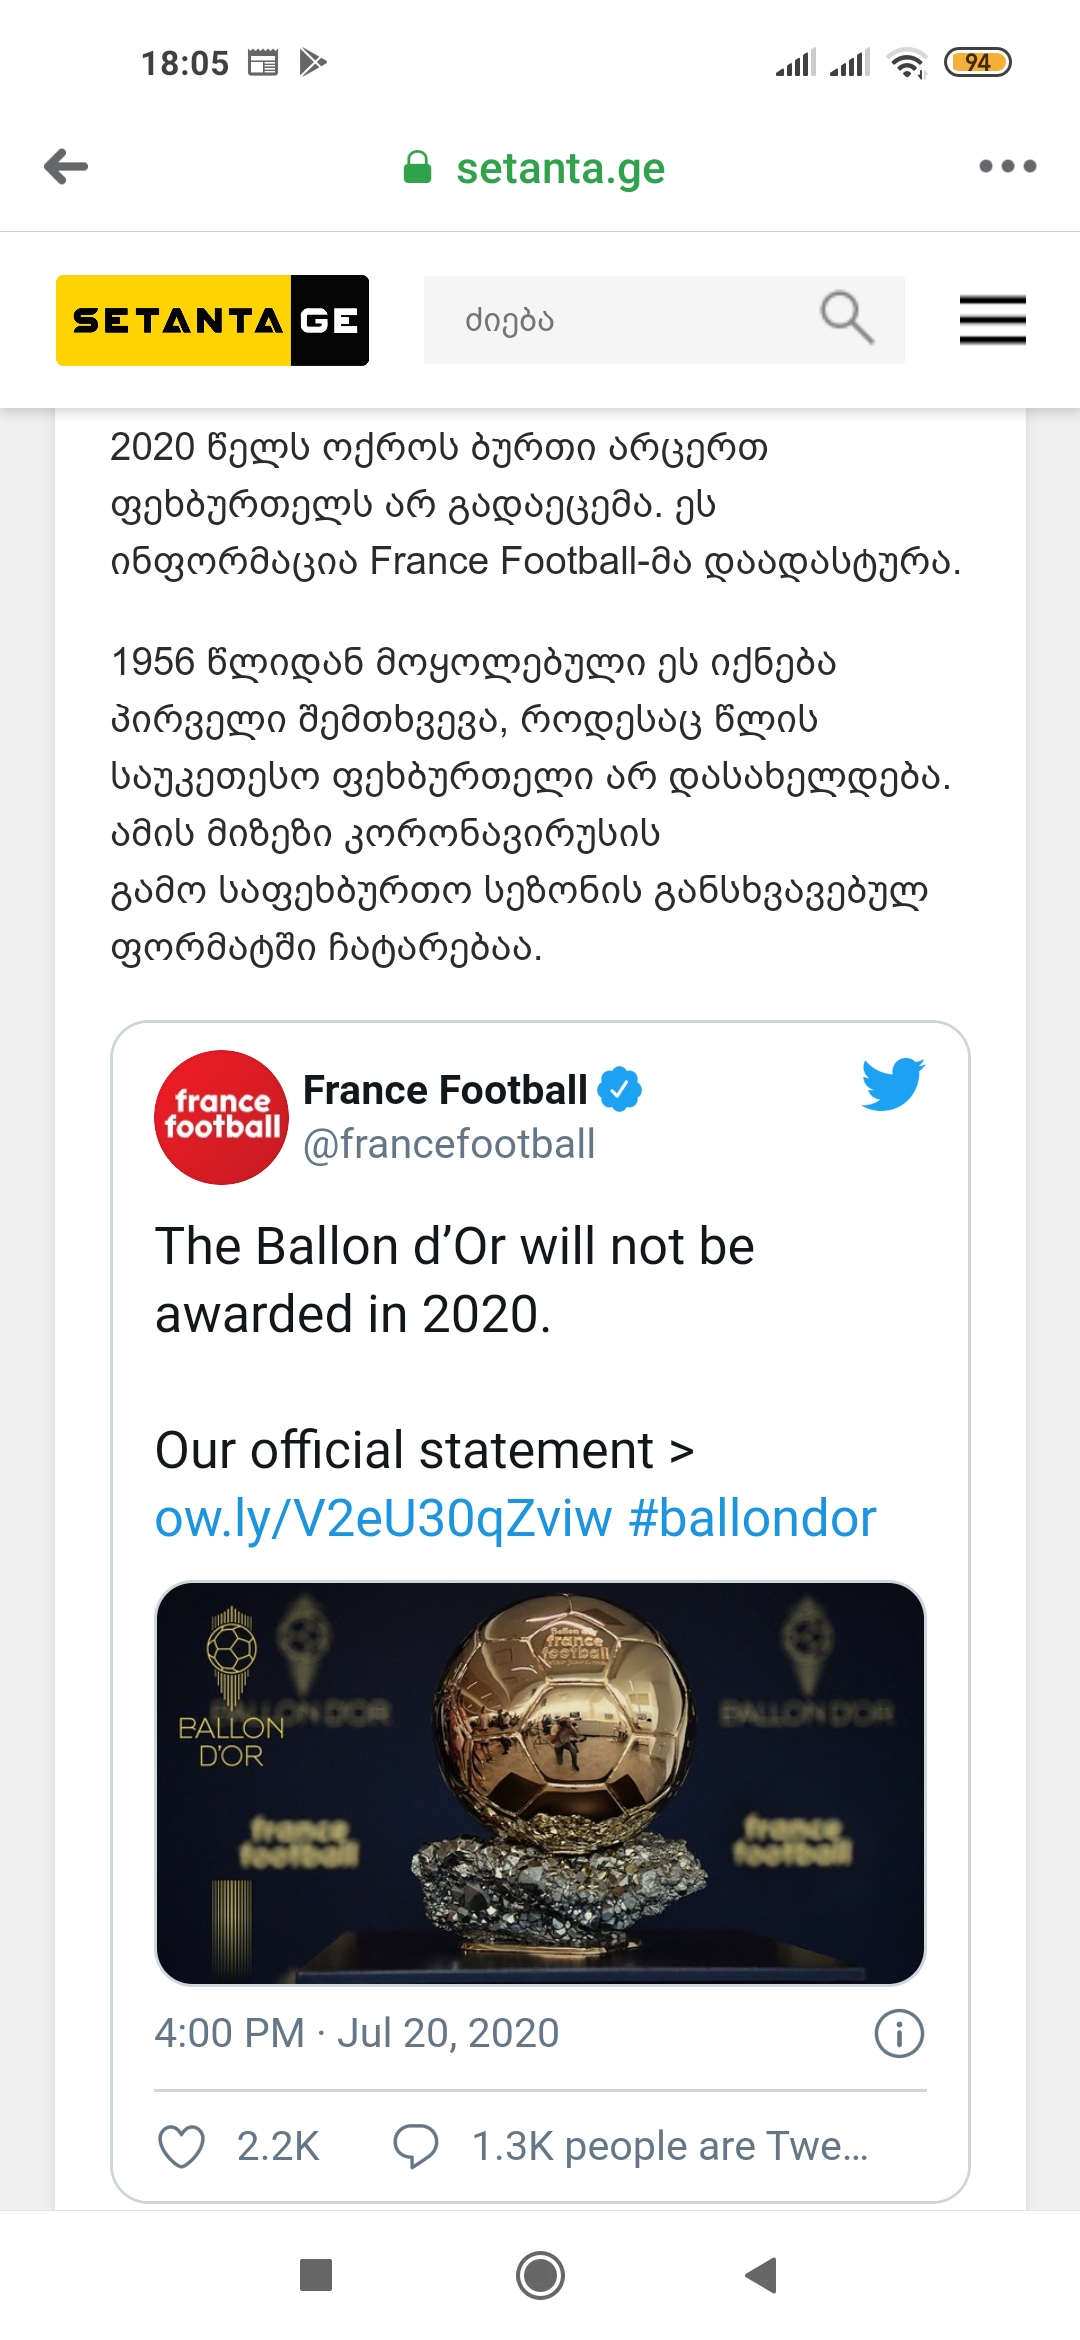Open the three-dot browser menu
Screen dimensions: 1080x2340
(x=1007, y=167)
